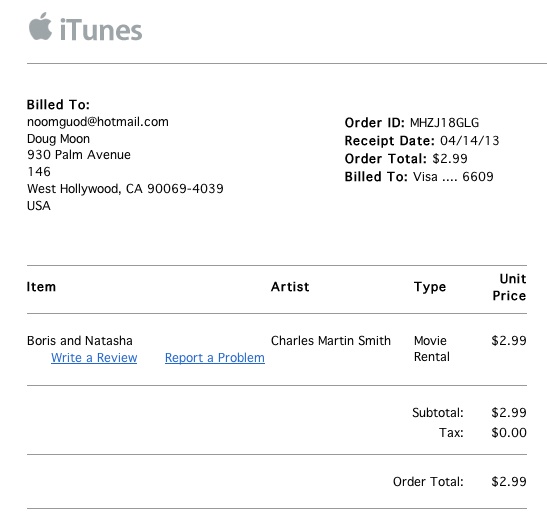Screen dimensions: 547x518
Task: Click the 930 Palm Avenue address line
Action: click(x=79, y=155)
